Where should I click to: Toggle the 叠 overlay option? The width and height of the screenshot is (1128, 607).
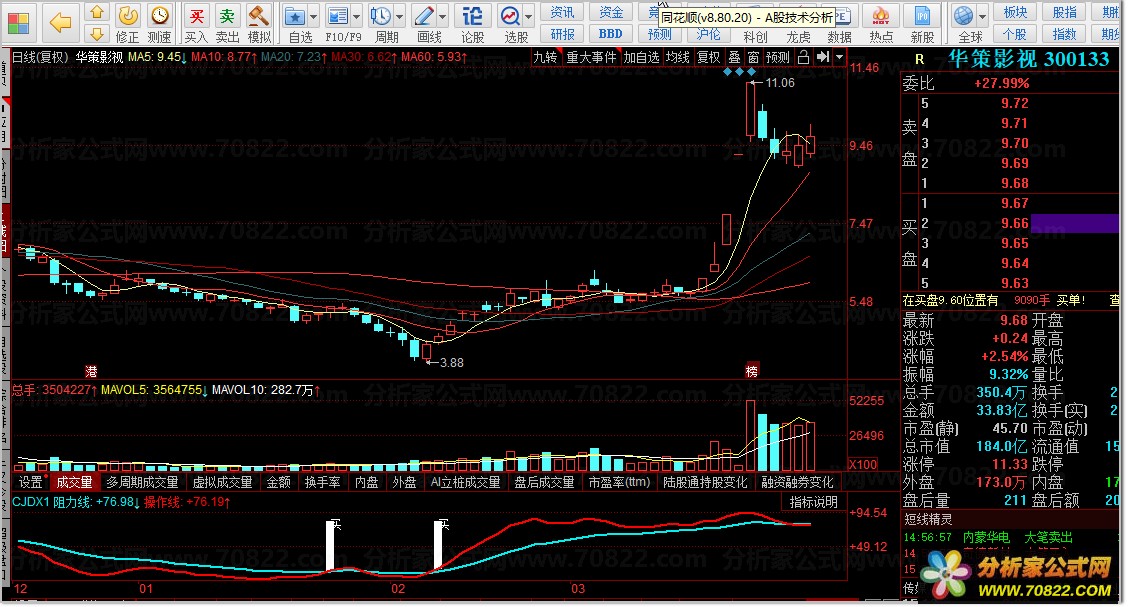pos(734,57)
